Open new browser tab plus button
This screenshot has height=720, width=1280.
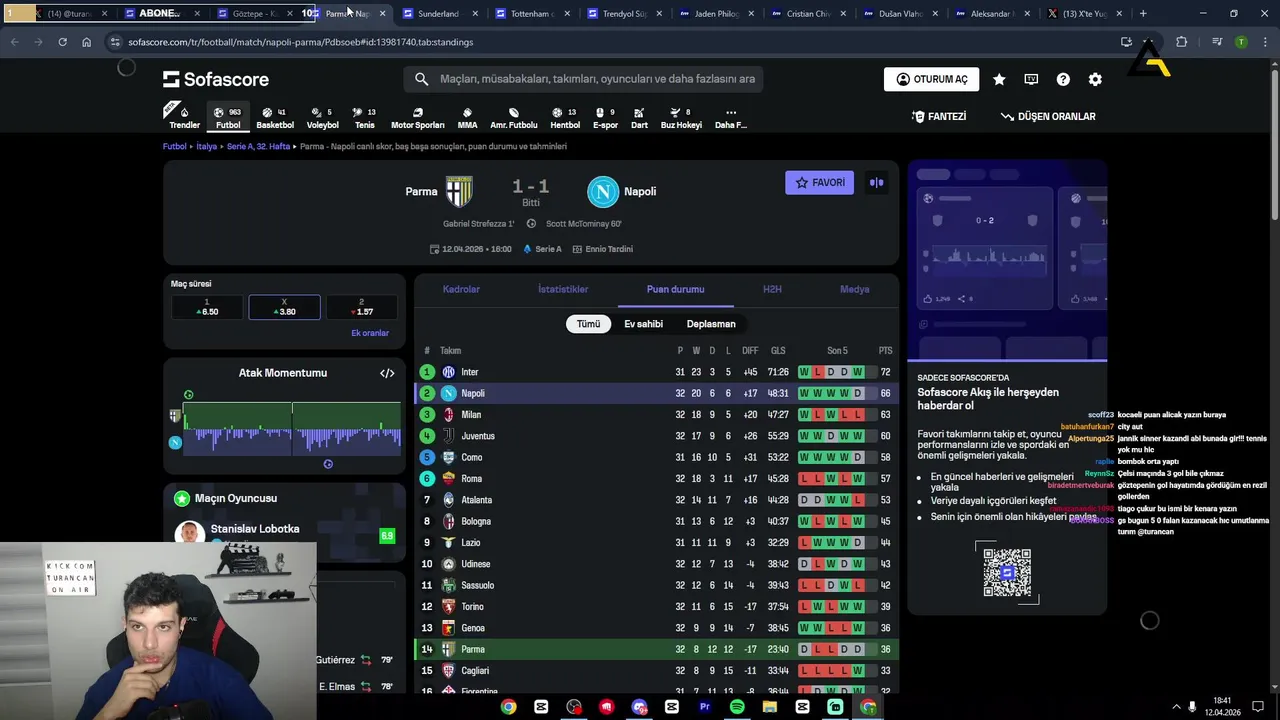pyautogui.click(x=1143, y=14)
